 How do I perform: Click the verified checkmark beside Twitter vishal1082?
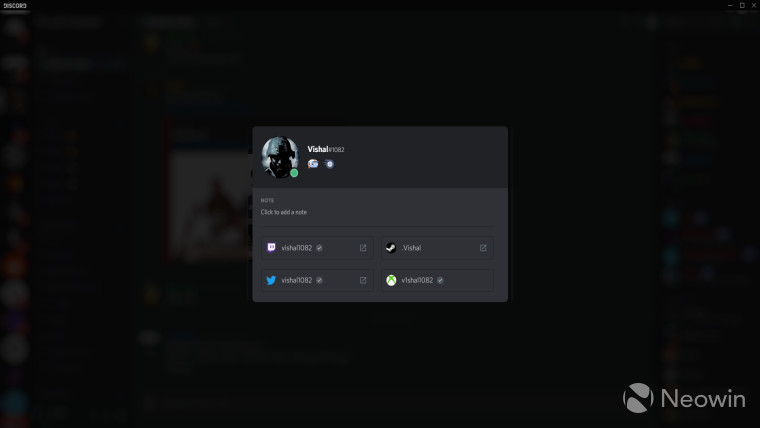click(319, 280)
